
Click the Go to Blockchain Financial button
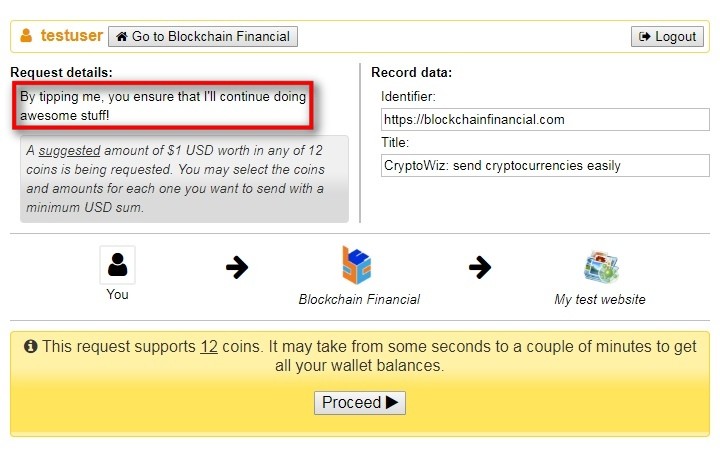tap(202, 37)
